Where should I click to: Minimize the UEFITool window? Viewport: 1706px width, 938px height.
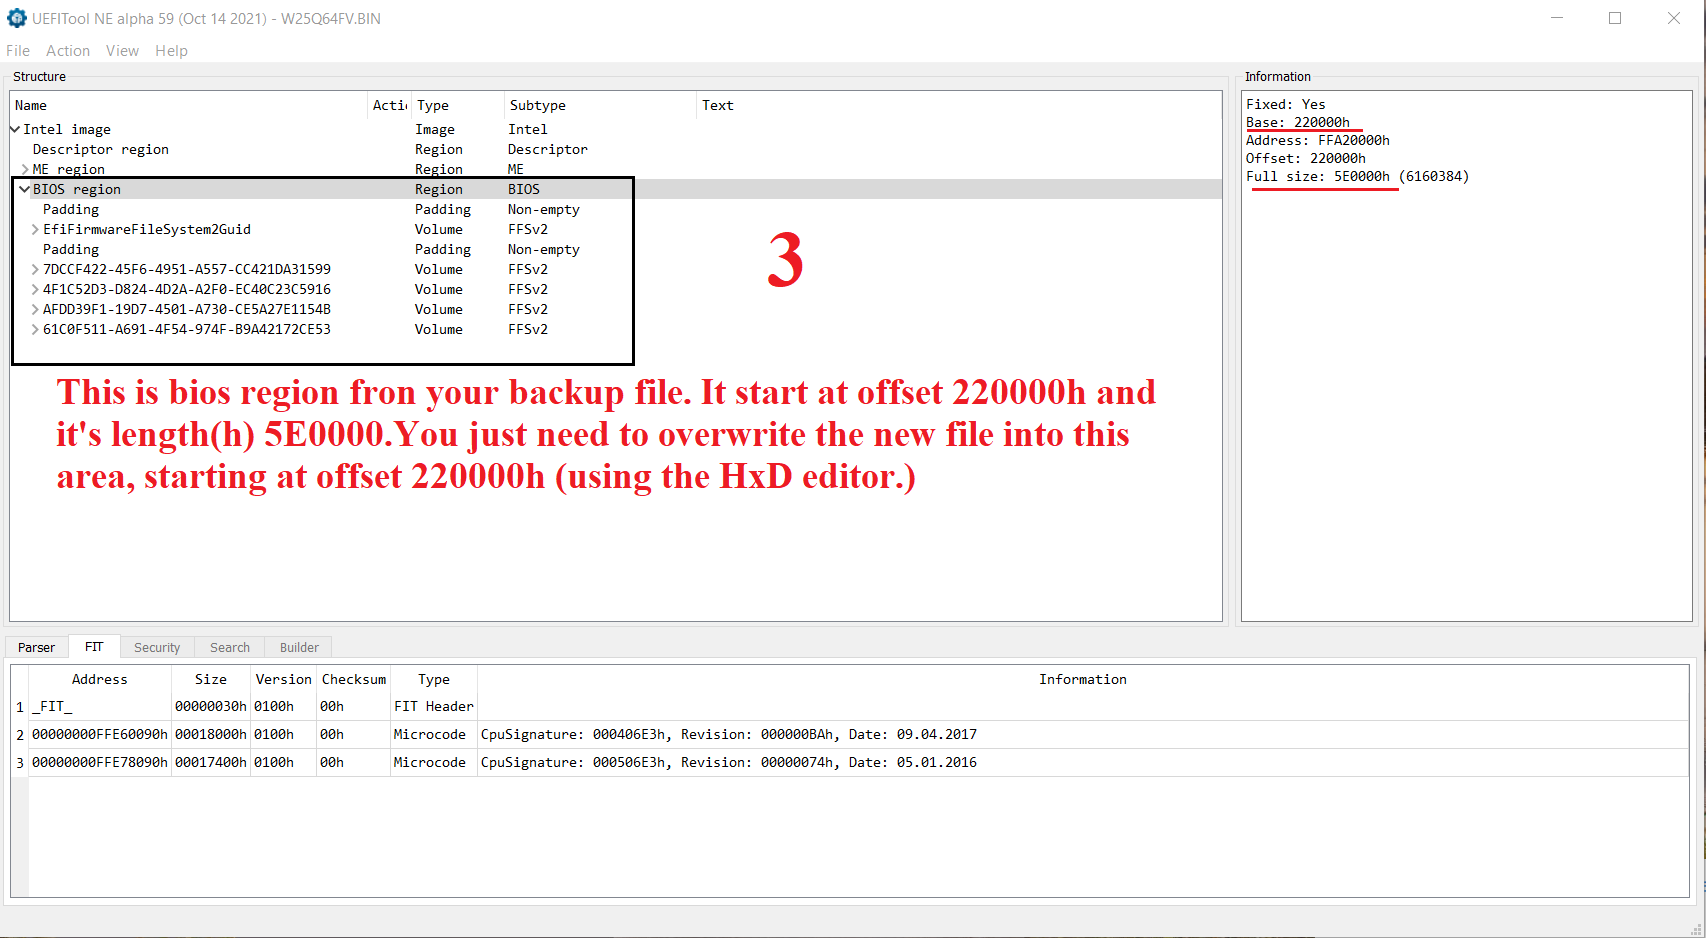pyautogui.click(x=1557, y=18)
